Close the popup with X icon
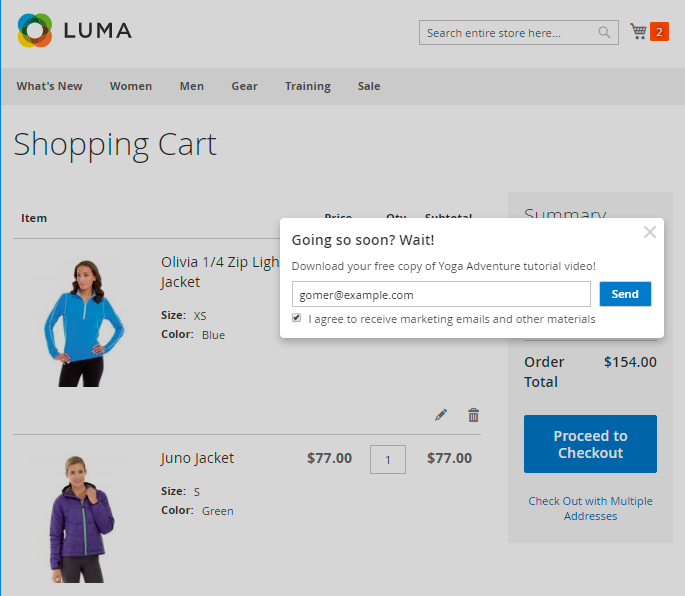Viewport: 685px width, 596px height. [x=650, y=233]
